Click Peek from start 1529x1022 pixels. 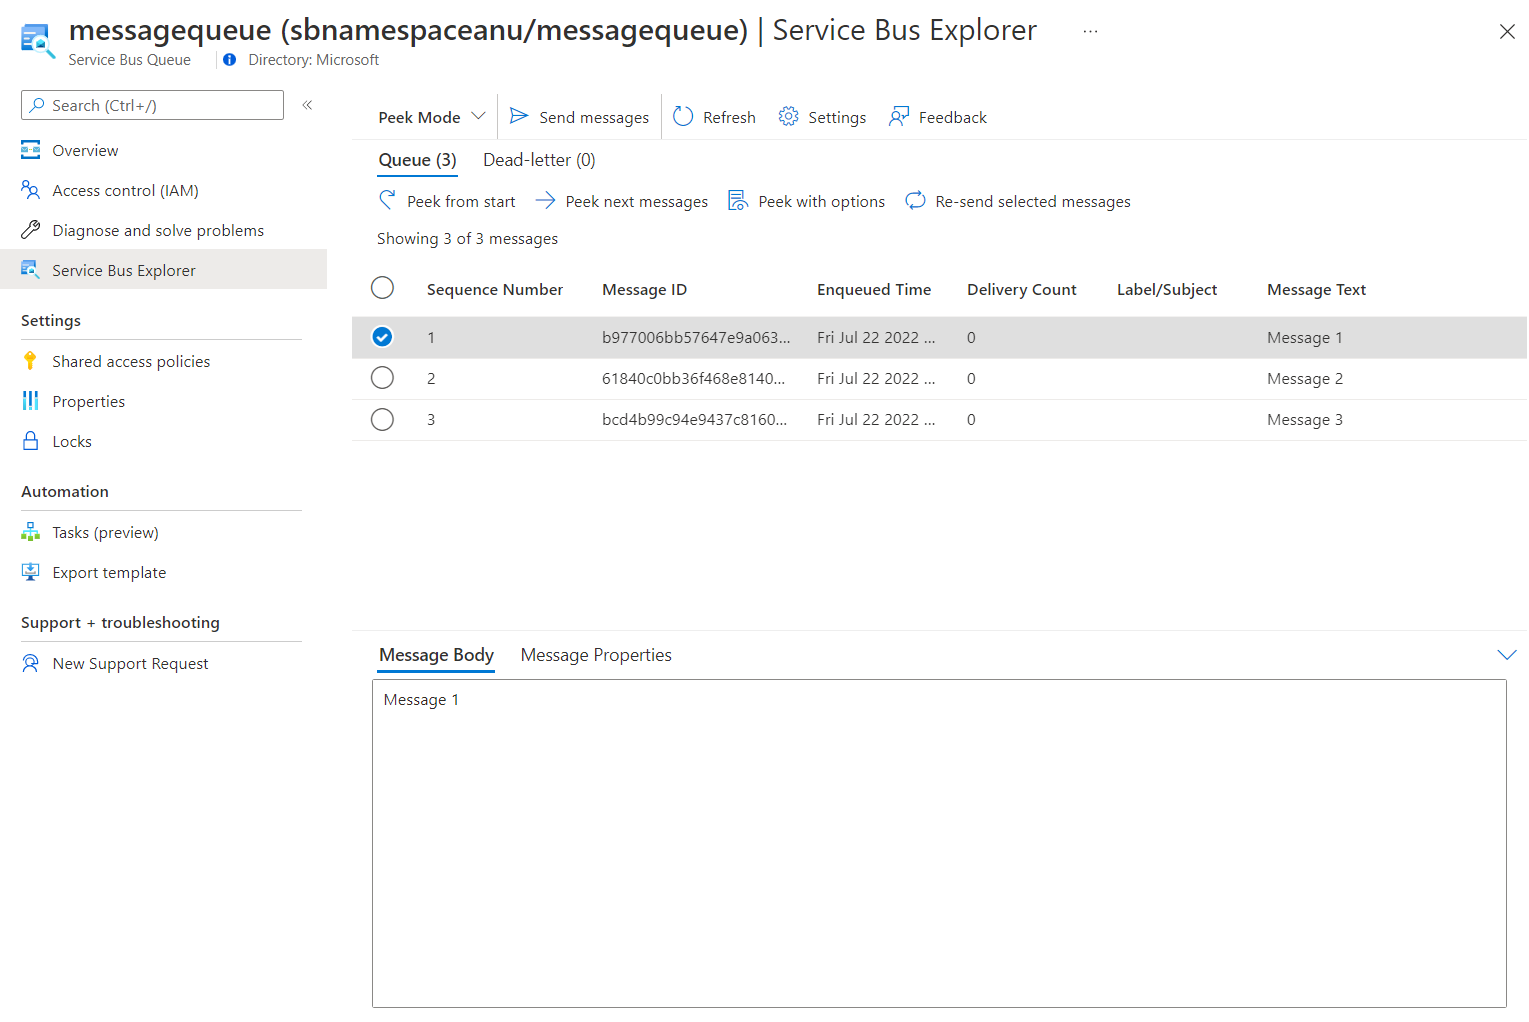pos(447,200)
